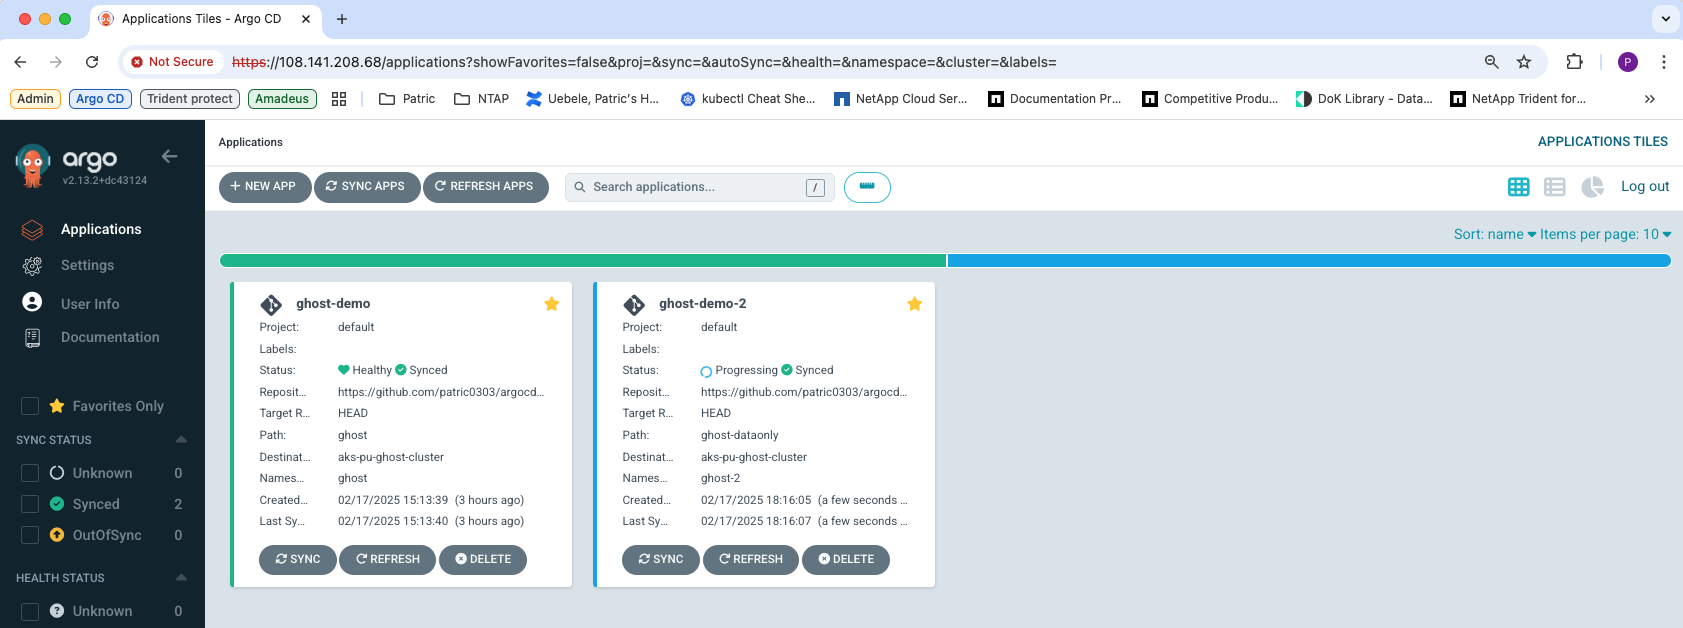Click the REFRESH APPS button
The height and width of the screenshot is (628, 1683).
485,187
